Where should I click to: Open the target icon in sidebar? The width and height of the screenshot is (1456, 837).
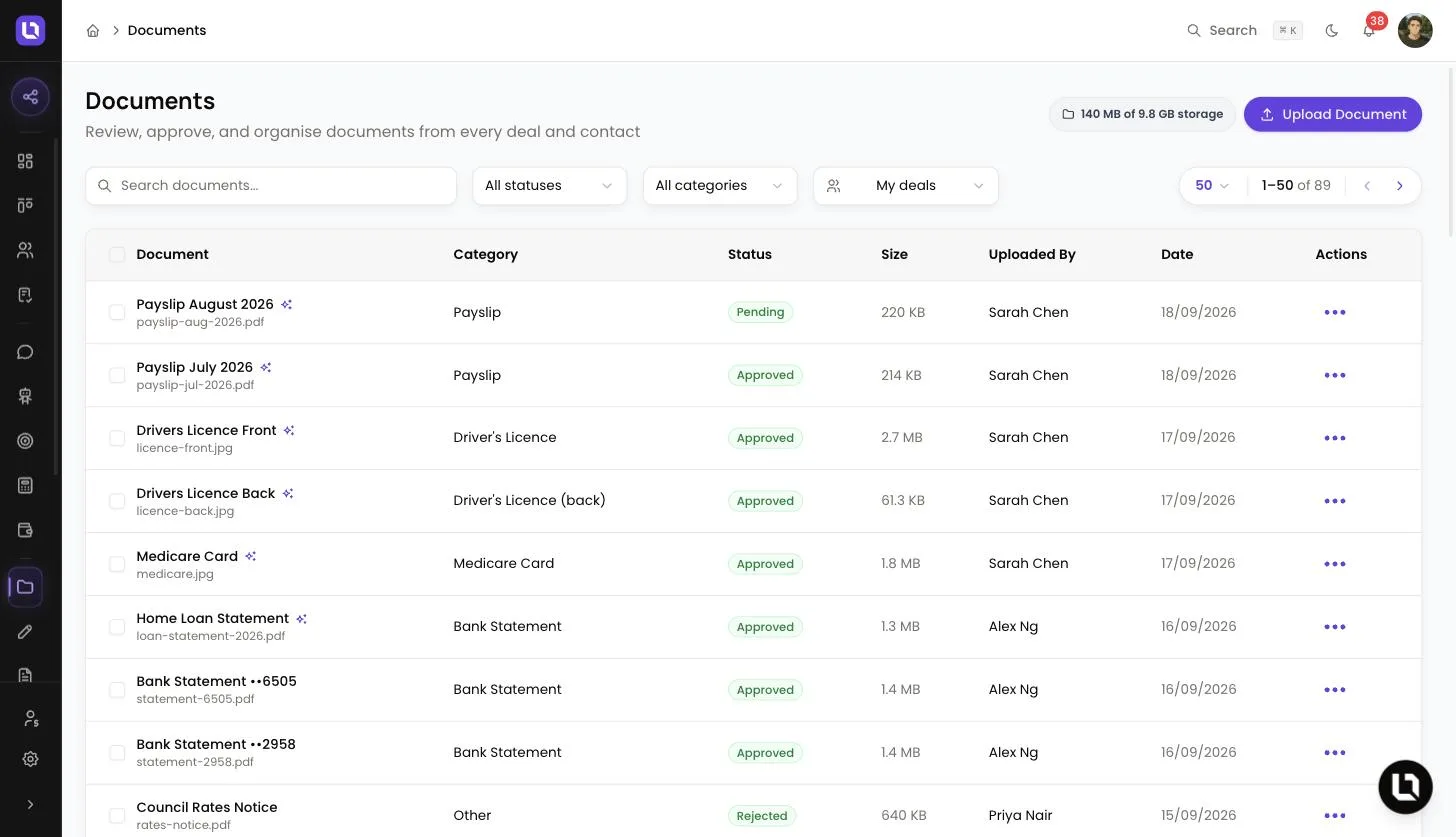[26, 441]
